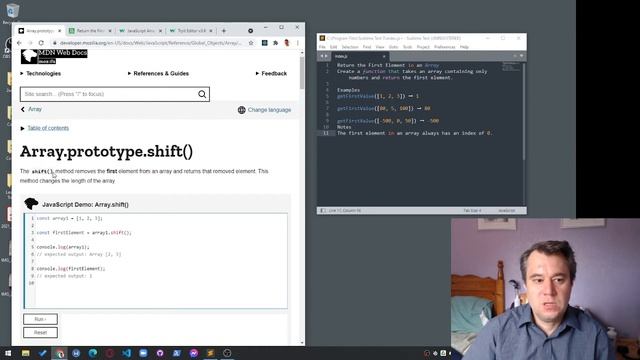
Task: Open the Windows Start menu
Action: tap(8, 353)
